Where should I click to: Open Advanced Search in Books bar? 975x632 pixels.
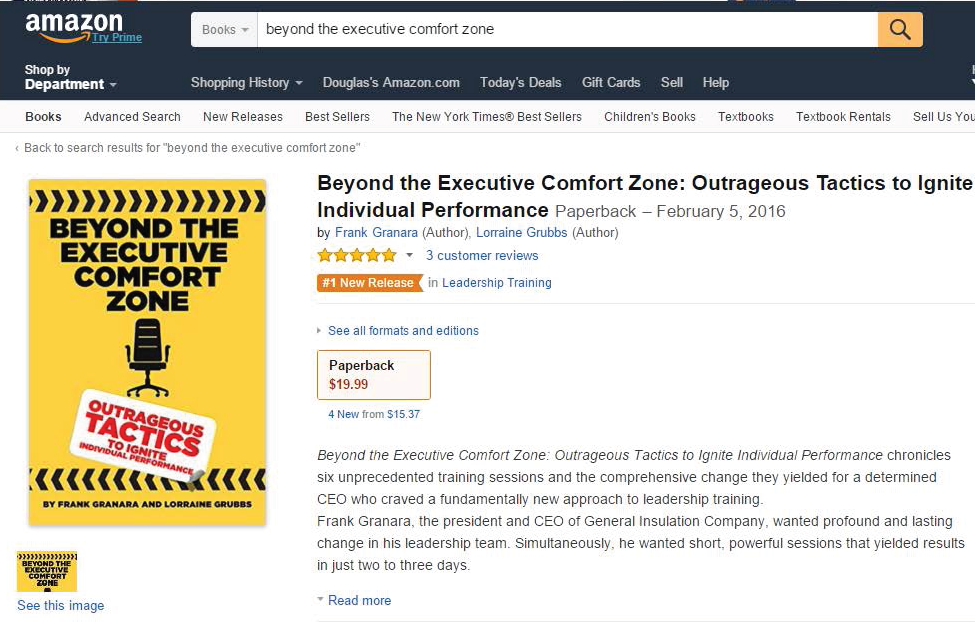coord(132,116)
